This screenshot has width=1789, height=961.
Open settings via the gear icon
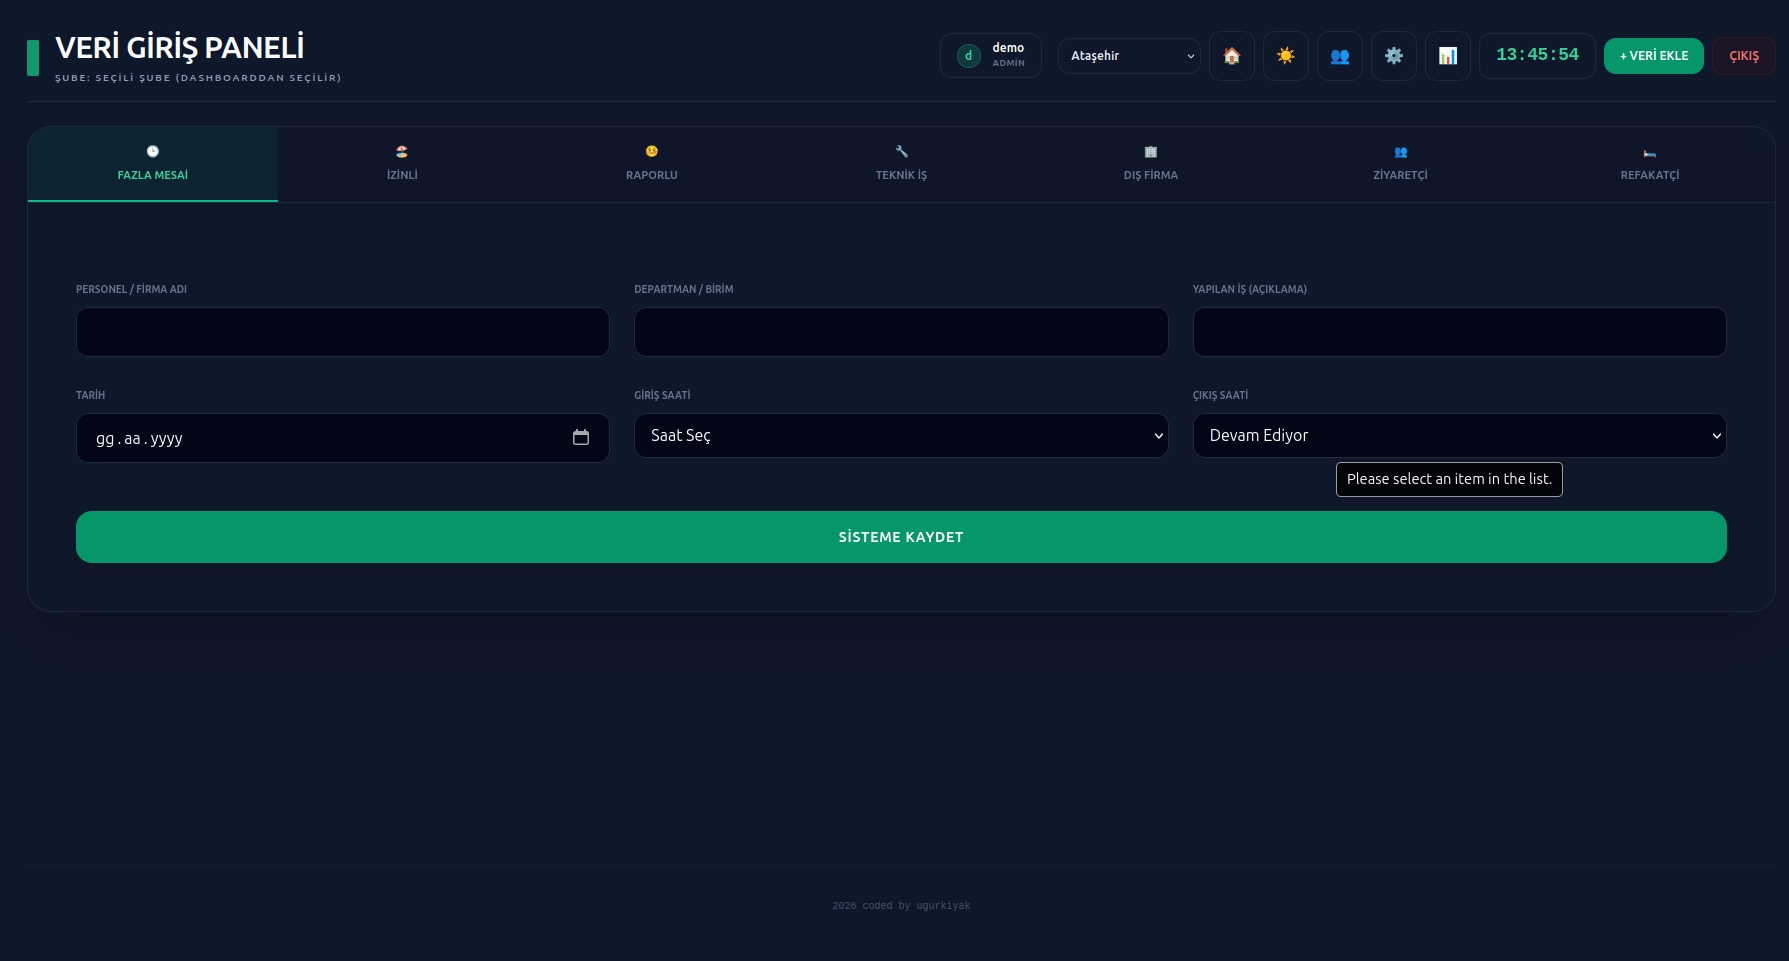[x=1393, y=56]
